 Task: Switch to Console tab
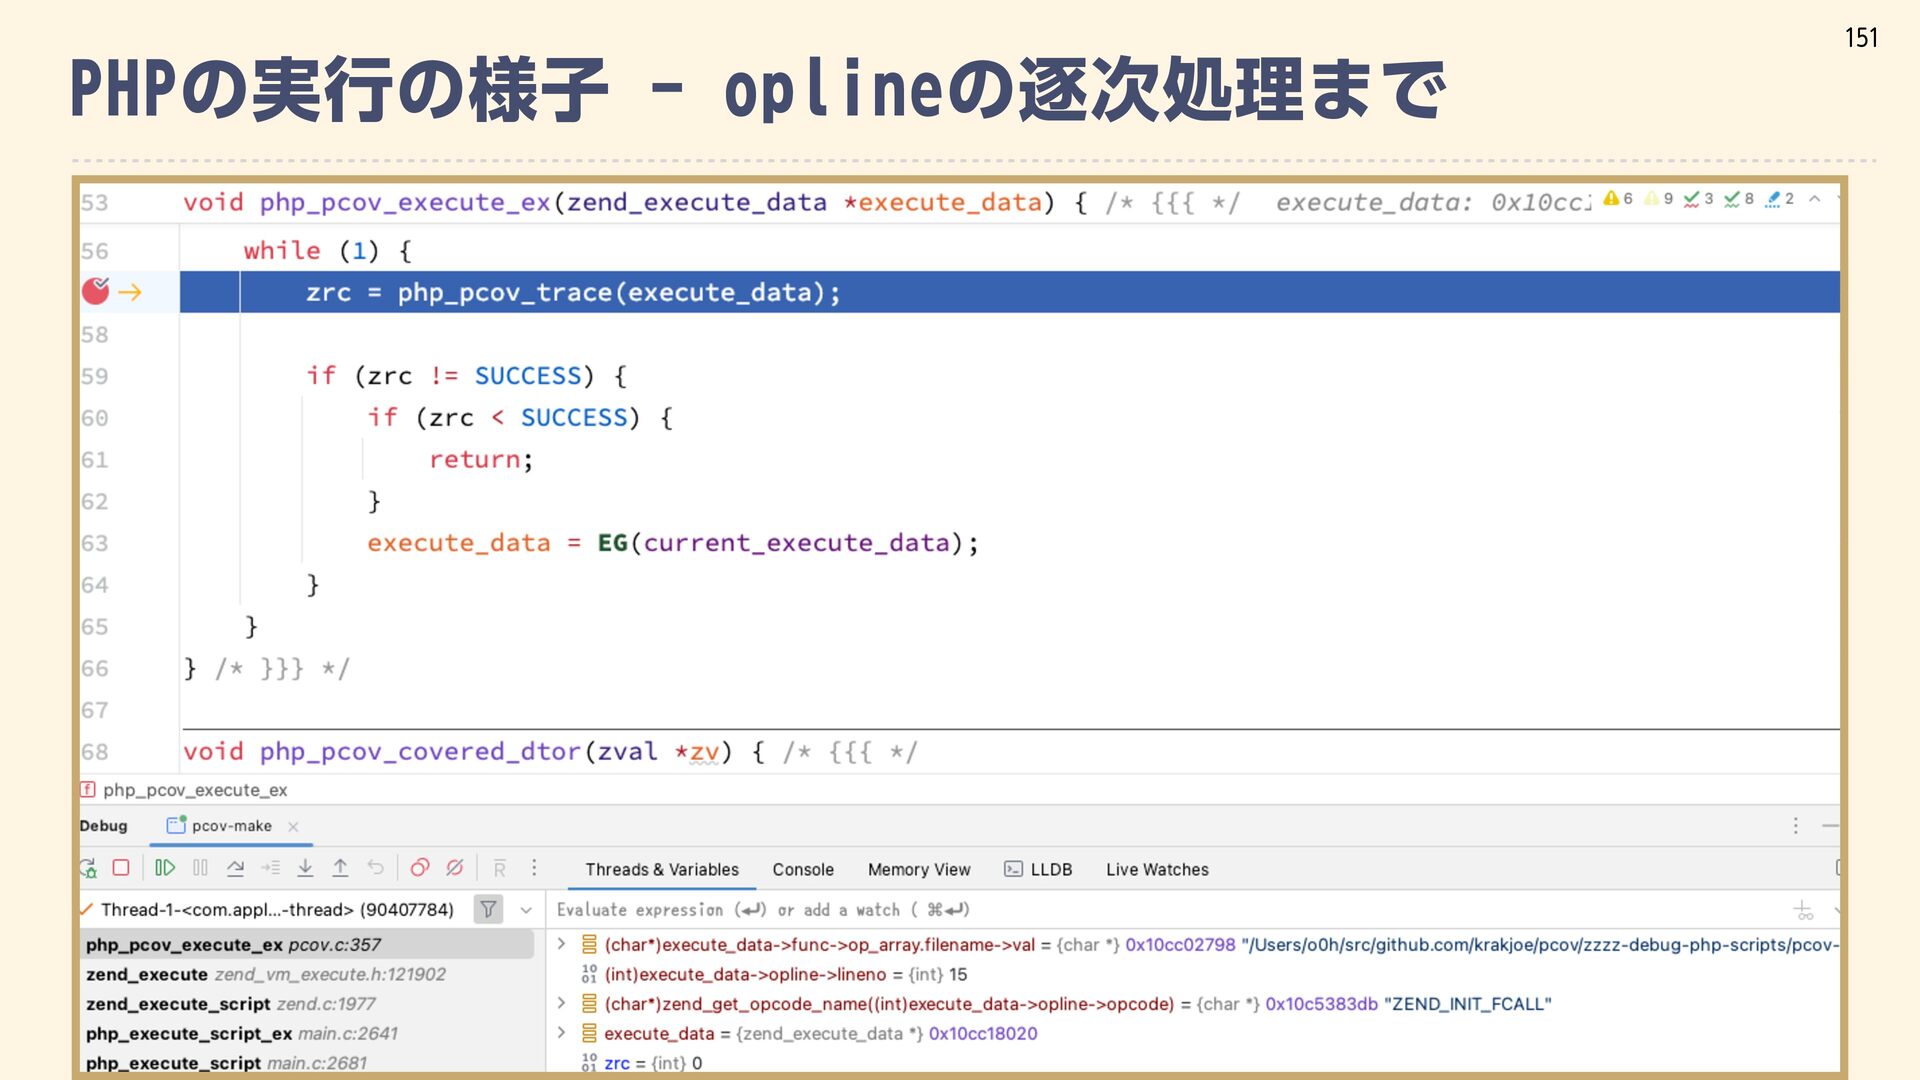(802, 869)
